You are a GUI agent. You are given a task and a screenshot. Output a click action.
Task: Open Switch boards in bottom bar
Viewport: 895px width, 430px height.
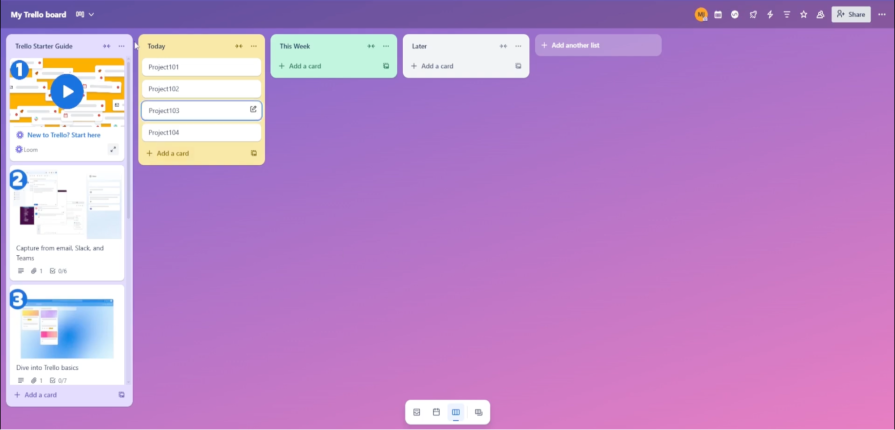click(478, 412)
